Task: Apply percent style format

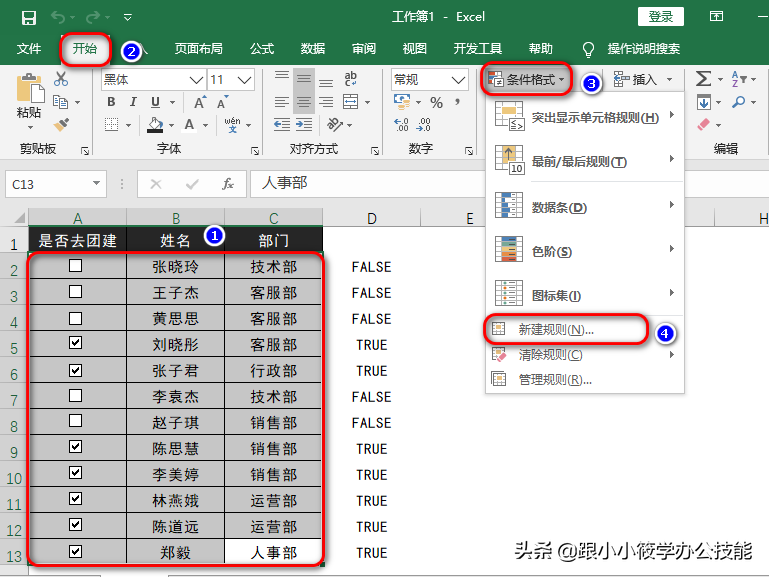Action: tap(436, 102)
